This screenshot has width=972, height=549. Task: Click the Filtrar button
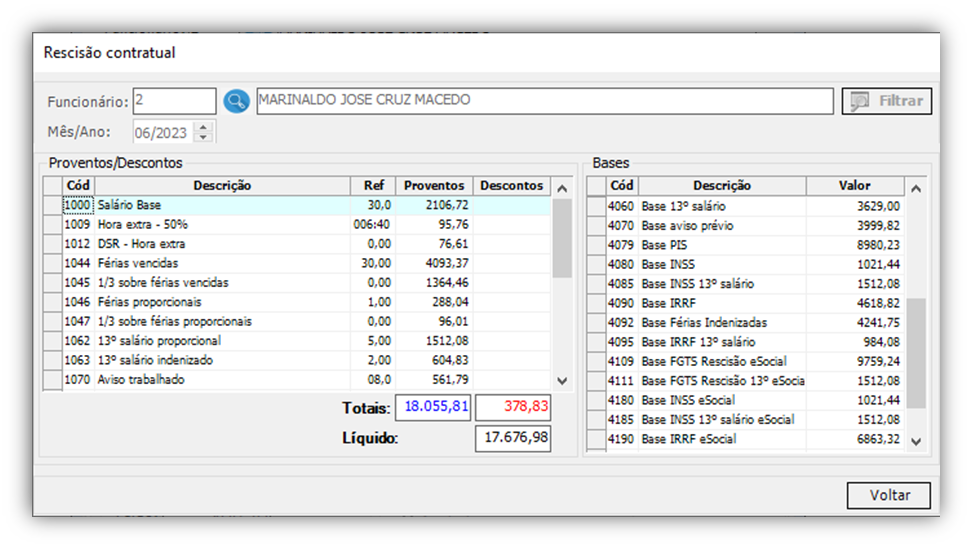pos(886,101)
